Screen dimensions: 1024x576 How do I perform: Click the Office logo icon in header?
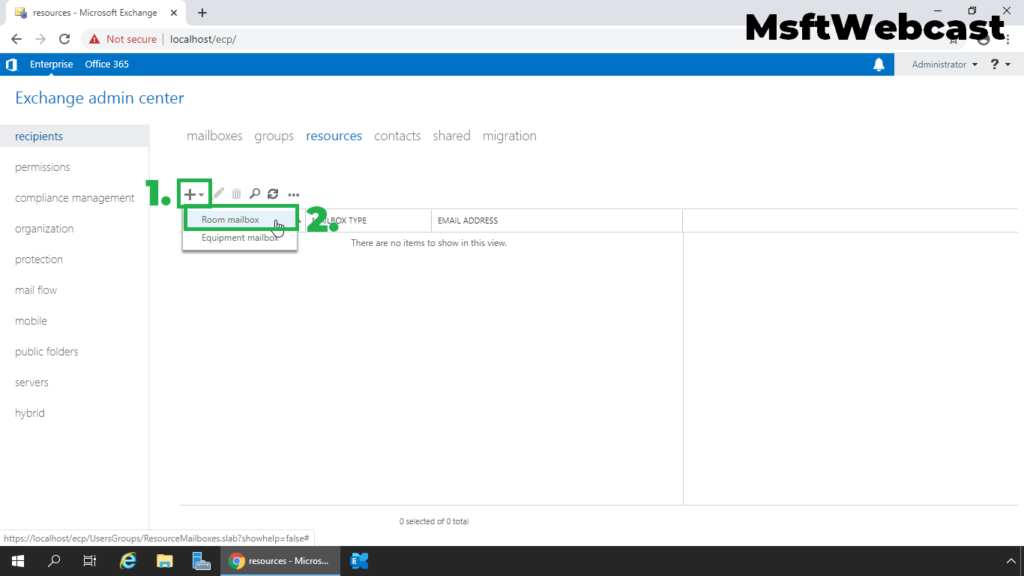11,65
